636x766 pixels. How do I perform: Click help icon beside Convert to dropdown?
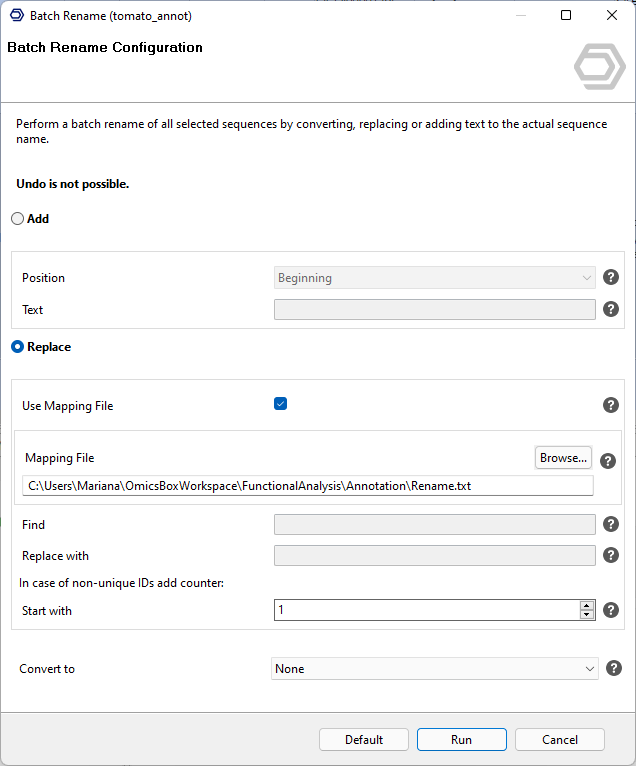coord(614,669)
